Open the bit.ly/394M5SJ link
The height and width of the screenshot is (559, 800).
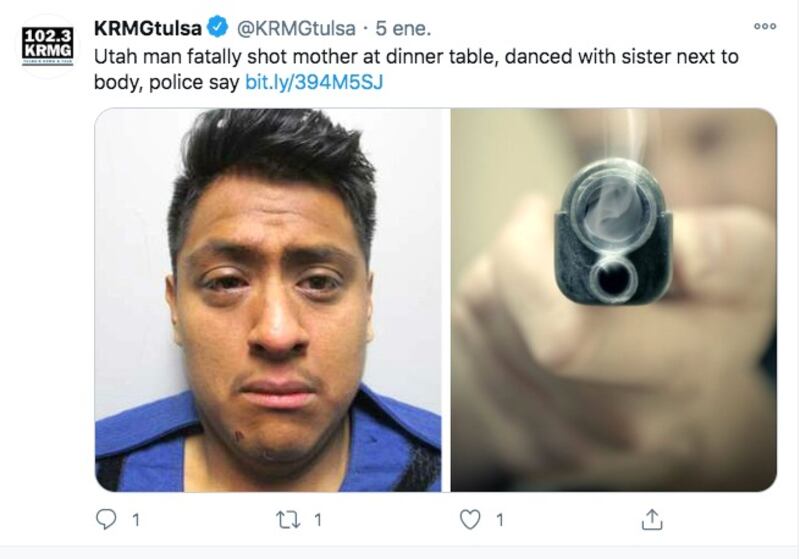tap(314, 82)
